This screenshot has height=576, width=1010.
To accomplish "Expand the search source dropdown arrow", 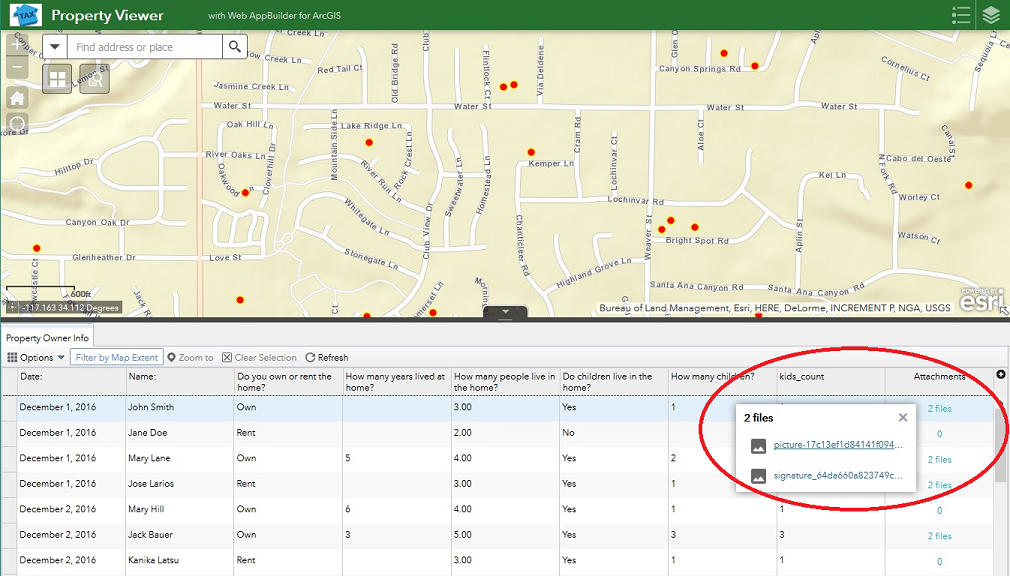I will click(55, 47).
